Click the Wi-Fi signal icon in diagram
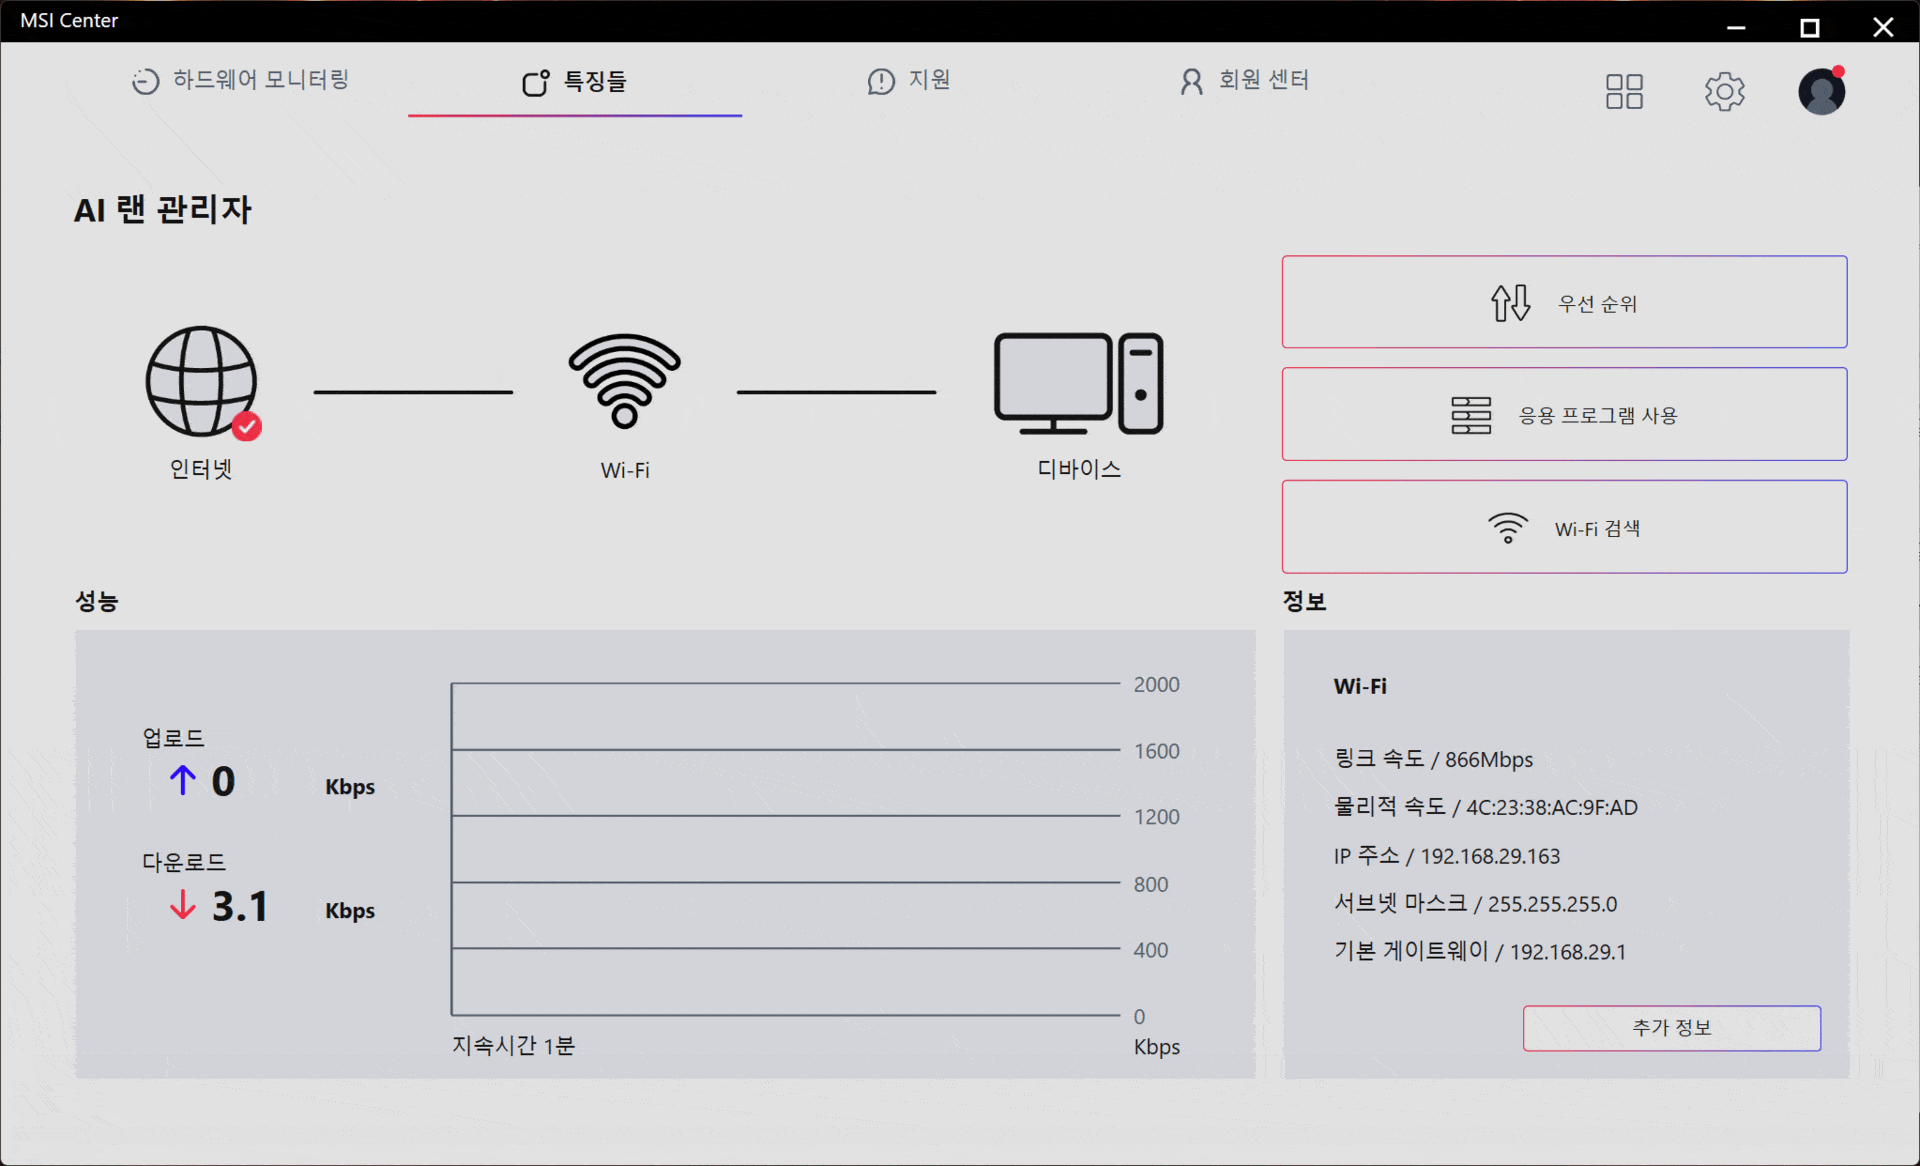The image size is (1920, 1166). [x=624, y=381]
